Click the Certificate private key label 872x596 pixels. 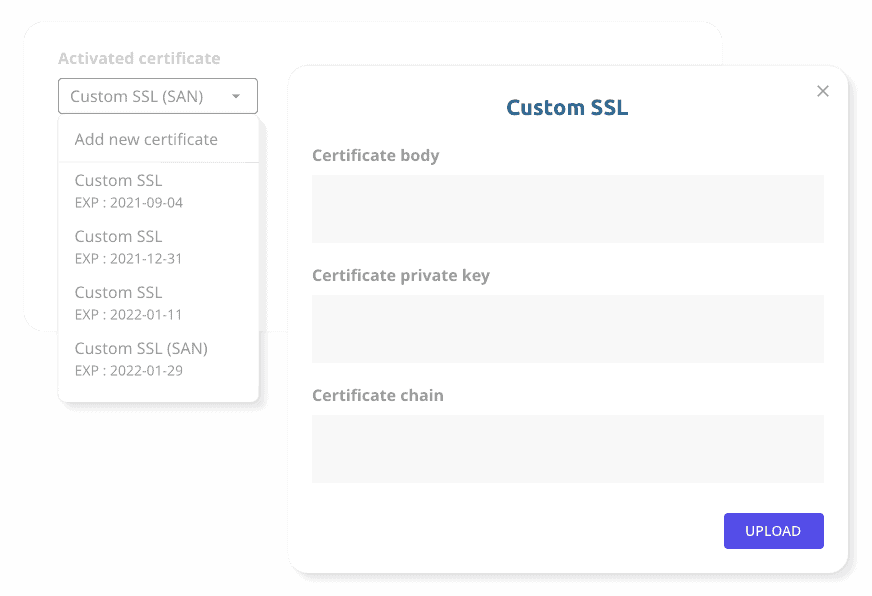pyautogui.click(x=401, y=276)
